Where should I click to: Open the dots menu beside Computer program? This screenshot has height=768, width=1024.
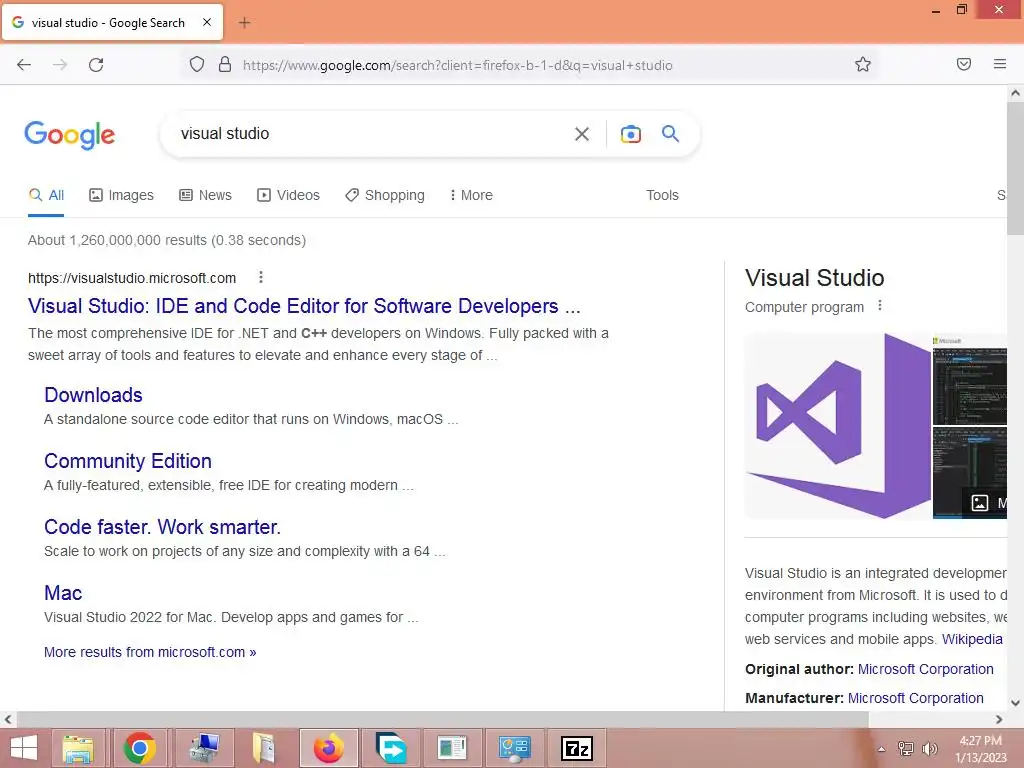coord(880,306)
